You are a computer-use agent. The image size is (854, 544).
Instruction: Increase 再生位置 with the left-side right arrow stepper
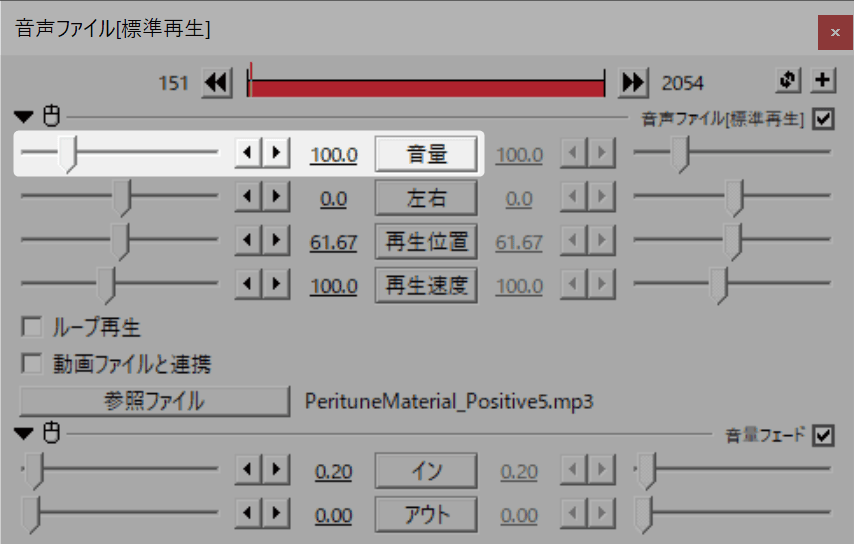tap(276, 240)
